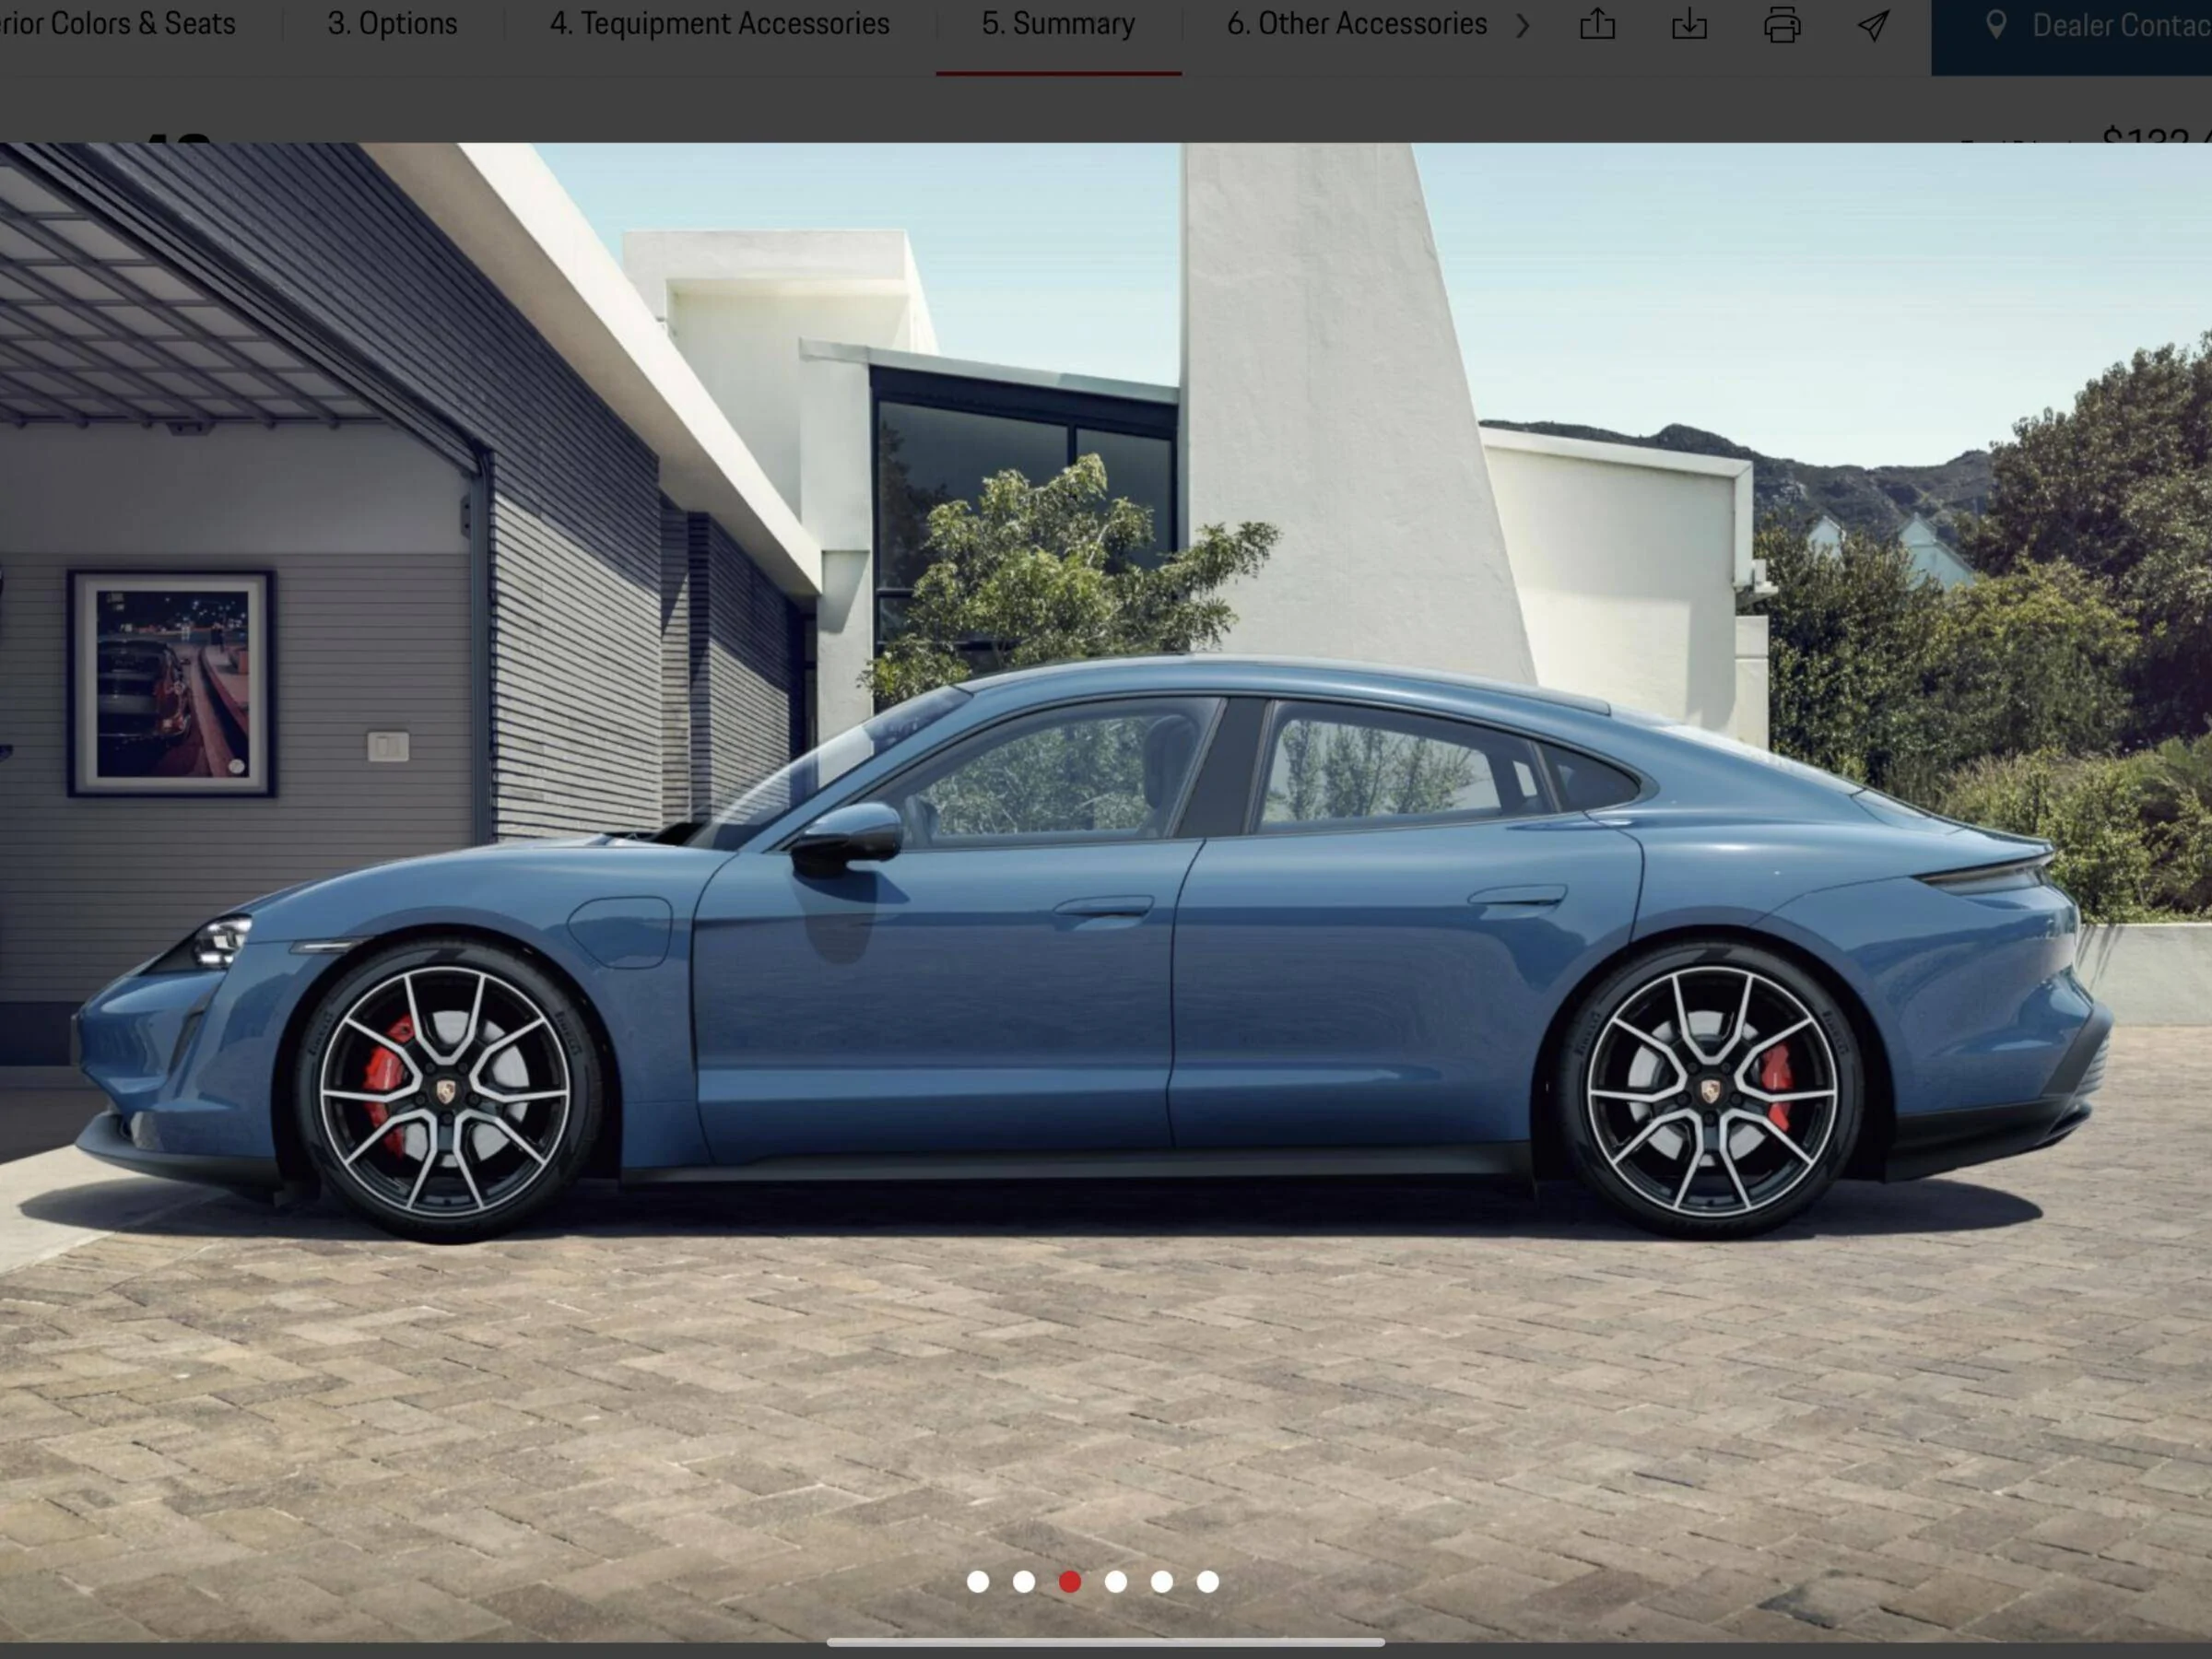Click the Taycan side-view image
The image size is (2212, 1659).
[x=1106, y=891]
